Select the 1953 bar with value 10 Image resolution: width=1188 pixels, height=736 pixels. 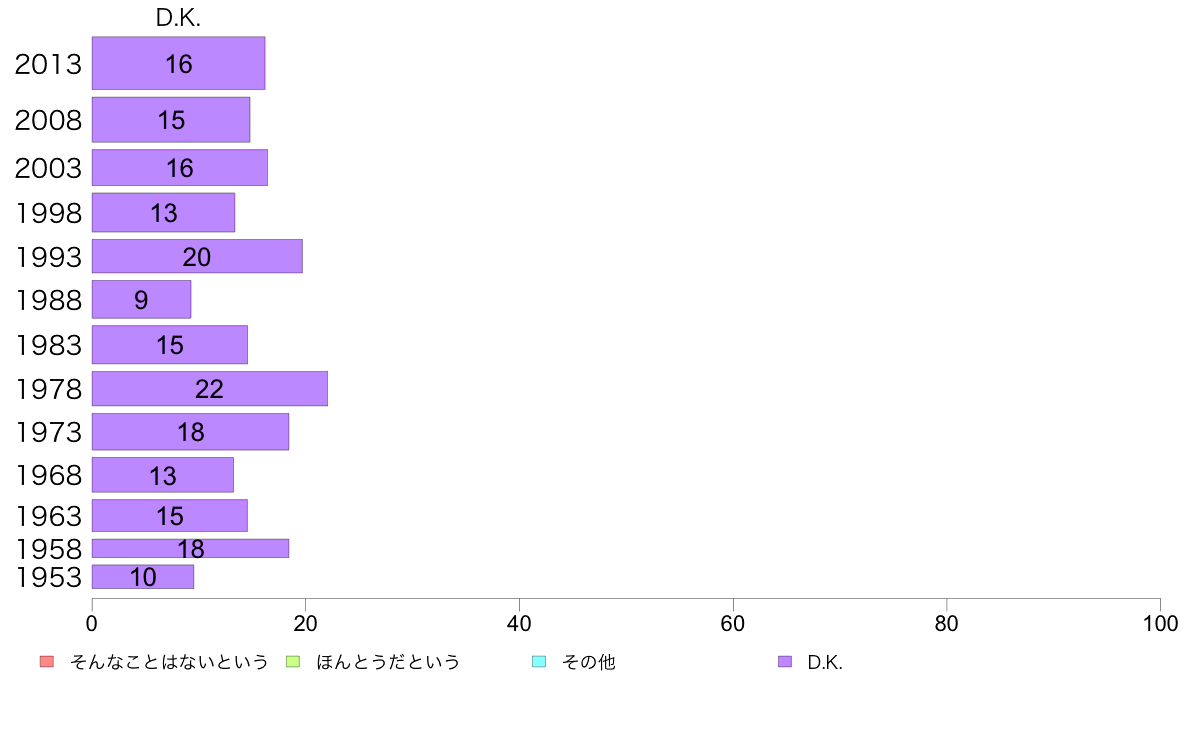coord(143,577)
